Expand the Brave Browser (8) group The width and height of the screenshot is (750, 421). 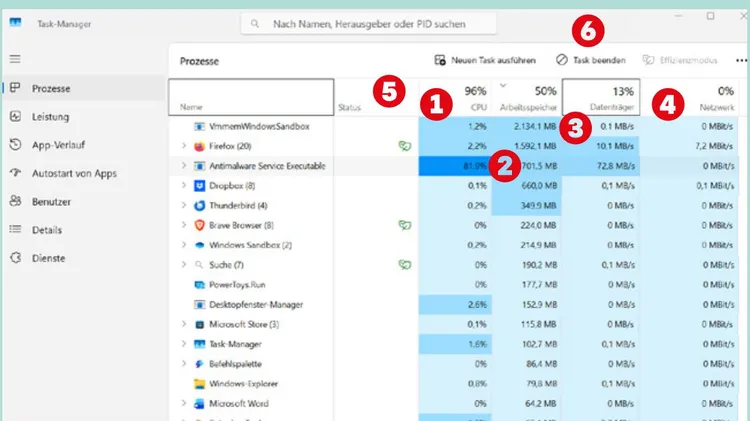[x=184, y=225]
